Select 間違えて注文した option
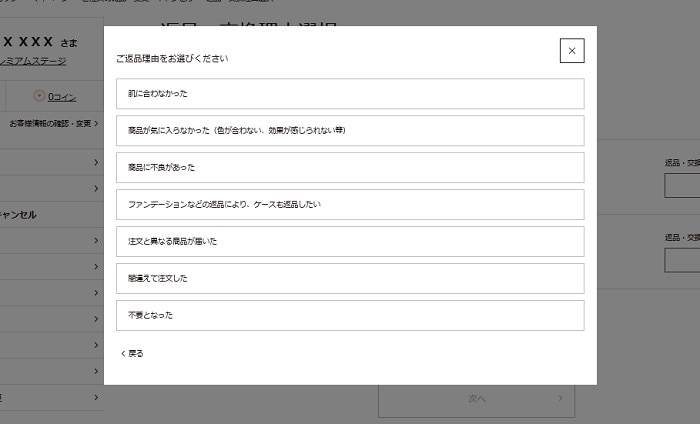This screenshot has height=424, width=700. (x=350, y=278)
